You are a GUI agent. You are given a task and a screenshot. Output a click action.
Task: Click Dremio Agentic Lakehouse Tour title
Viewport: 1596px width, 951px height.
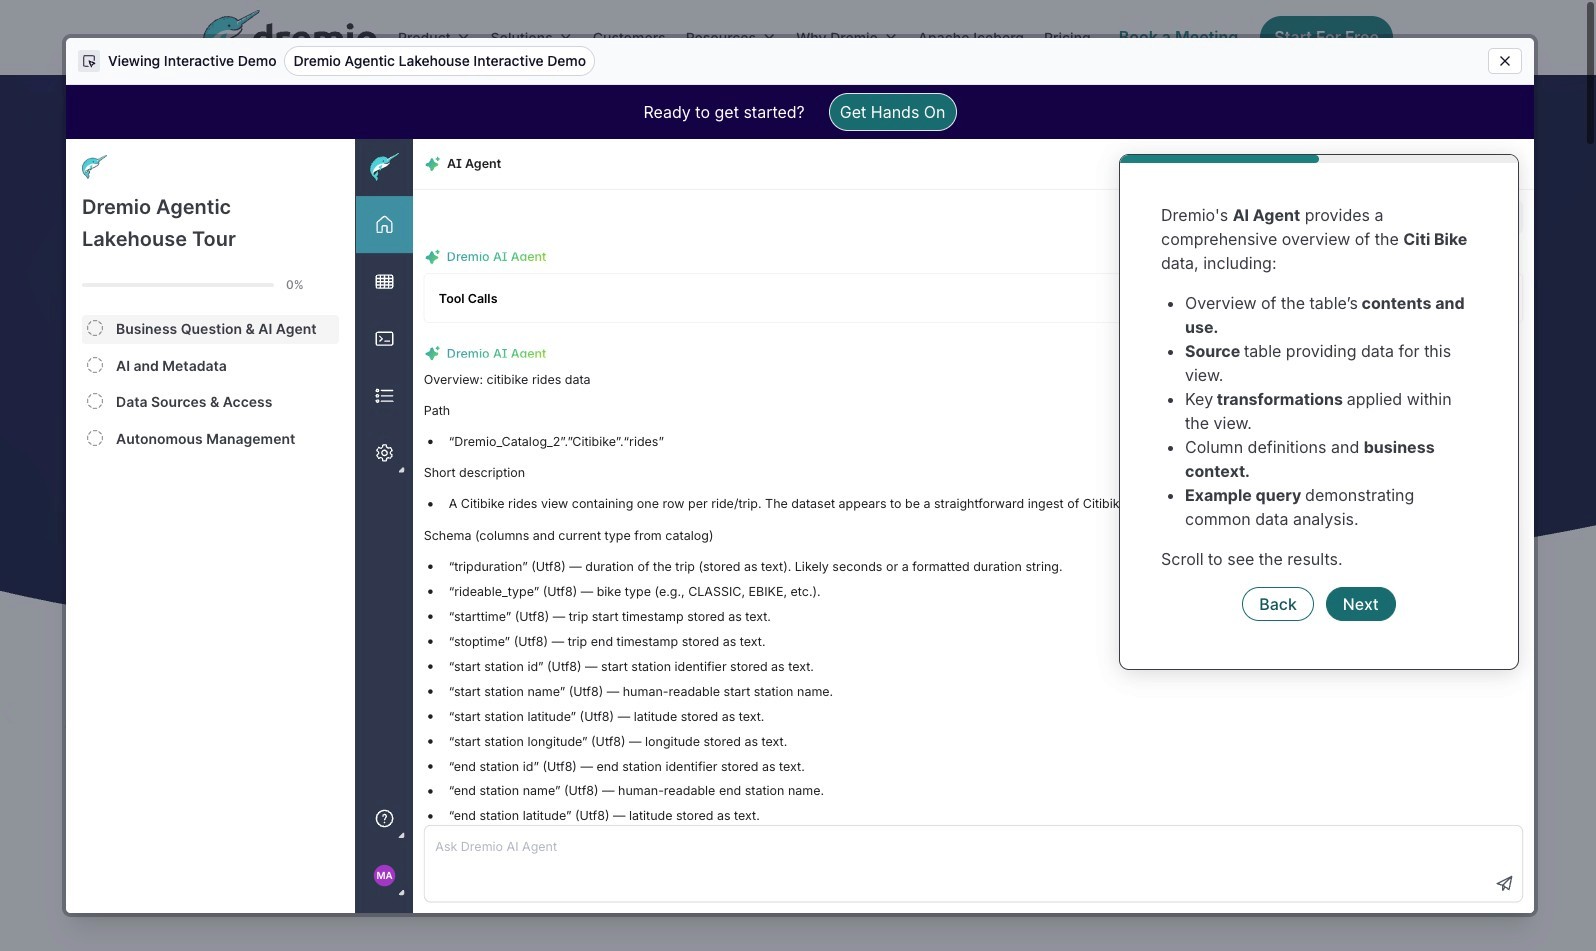click(158, 223)
